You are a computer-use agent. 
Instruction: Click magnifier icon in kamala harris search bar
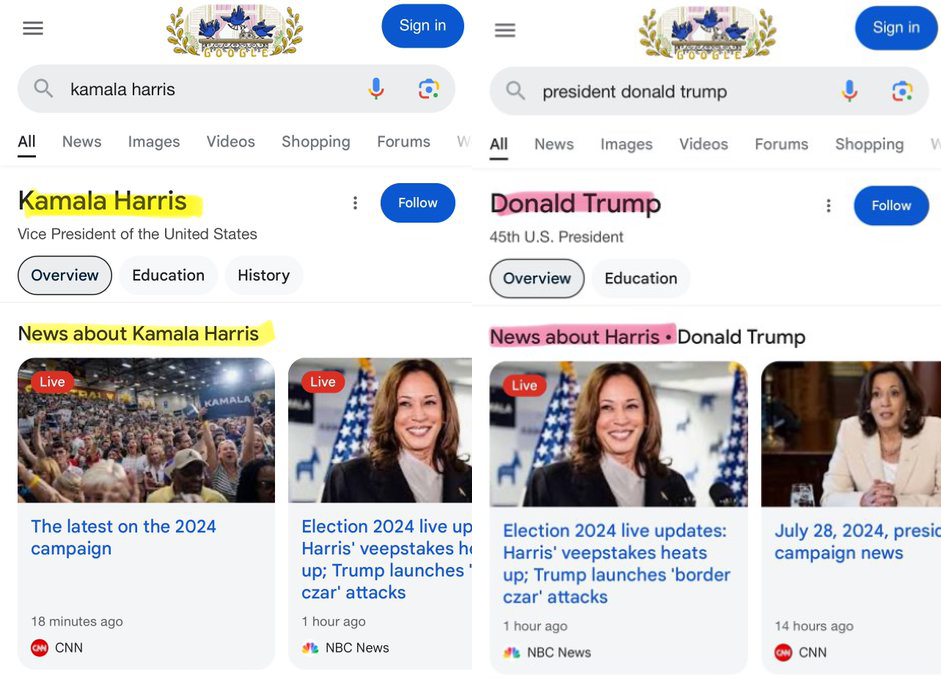(43, 89)
